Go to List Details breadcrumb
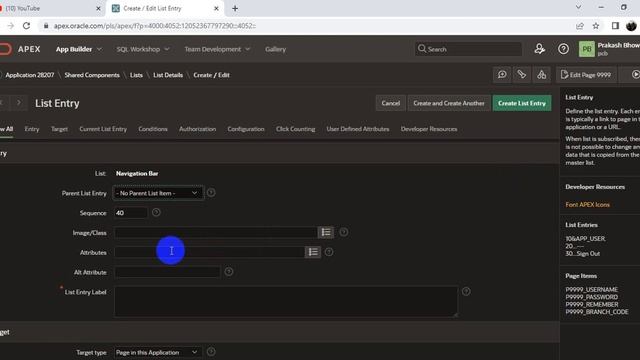This screenshot has width=640, height=360. [168, 75]
